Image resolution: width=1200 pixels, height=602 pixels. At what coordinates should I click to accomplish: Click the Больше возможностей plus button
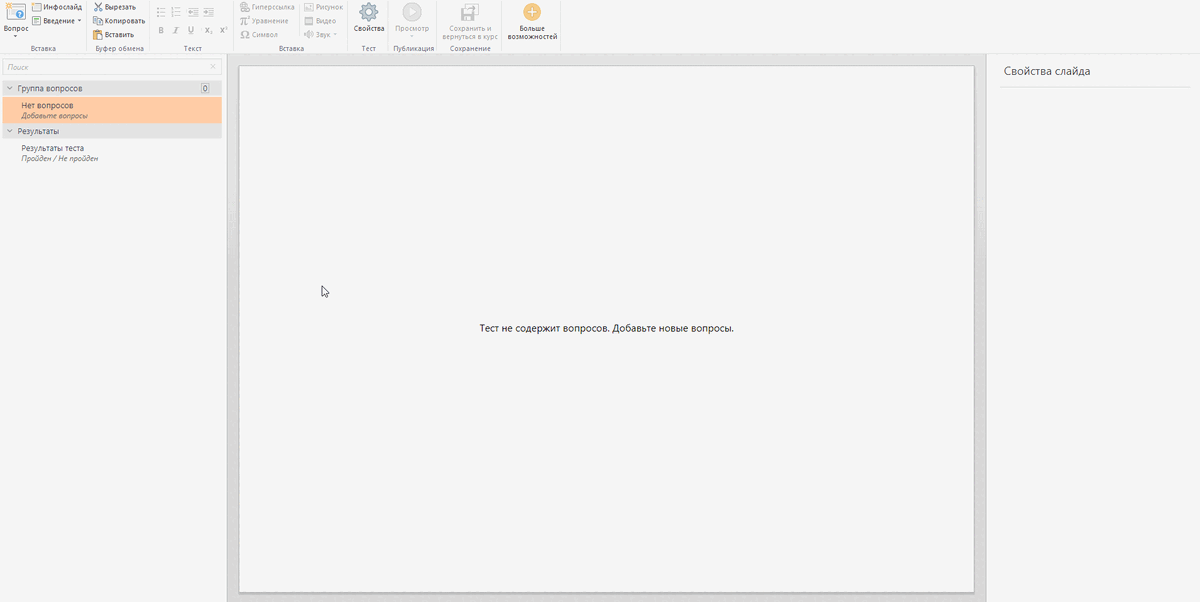[x=532, y=20]
